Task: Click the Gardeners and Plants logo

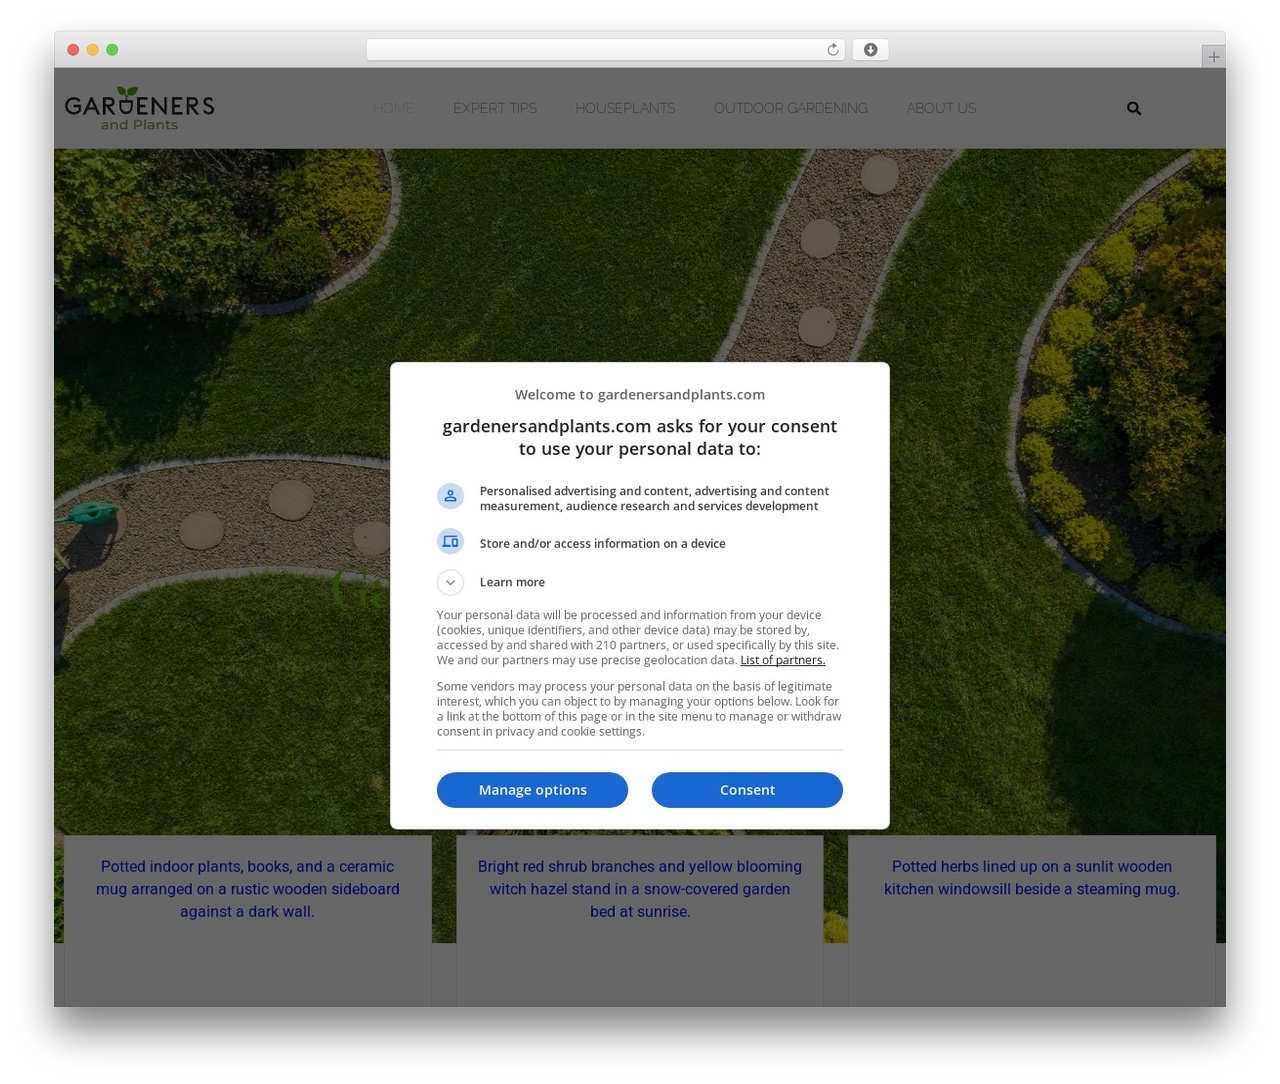Action: tap(139, 108)
